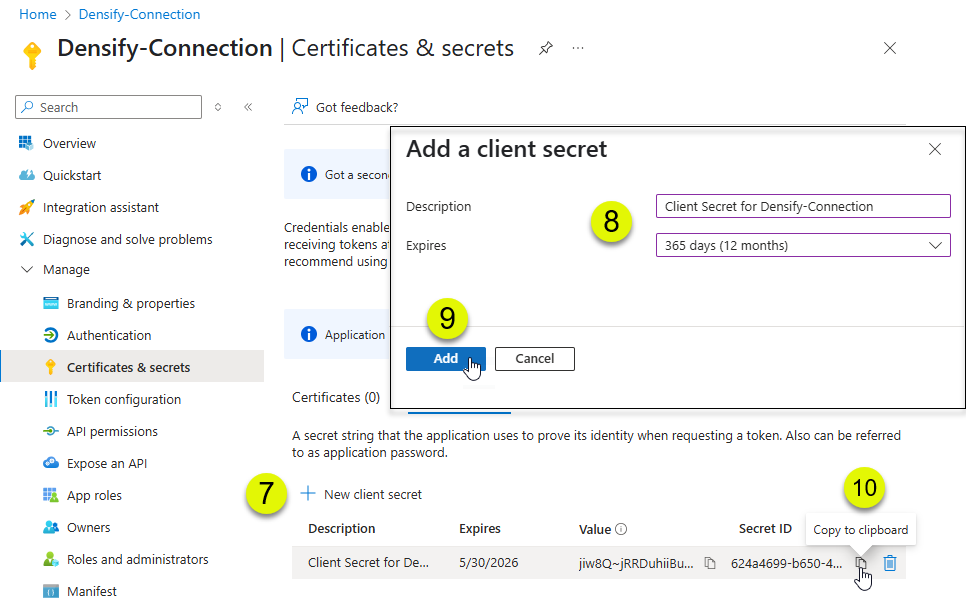Click the Manifest icon
Image resolution: width=966 pixels, height=611 pixels.
pos(51,591)
